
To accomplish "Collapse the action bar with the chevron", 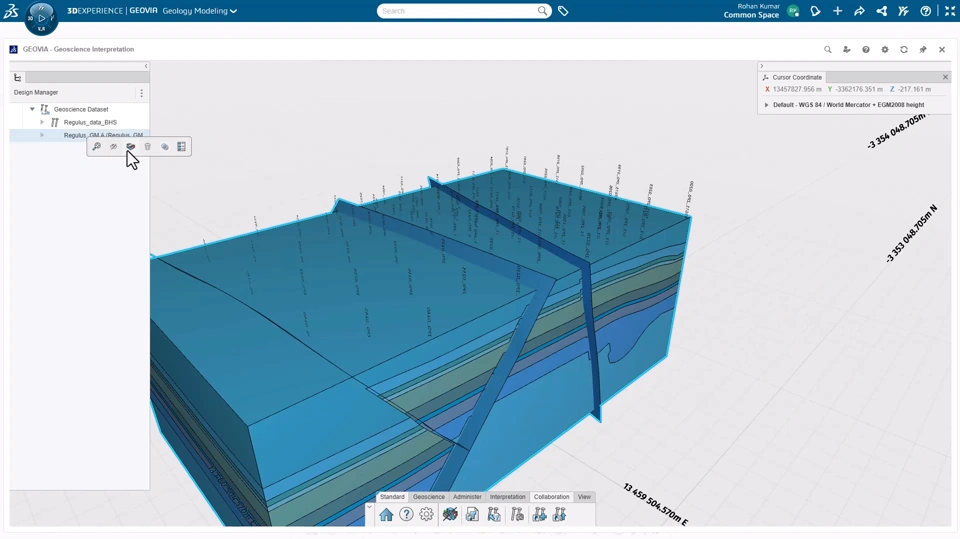I will 369,507.
